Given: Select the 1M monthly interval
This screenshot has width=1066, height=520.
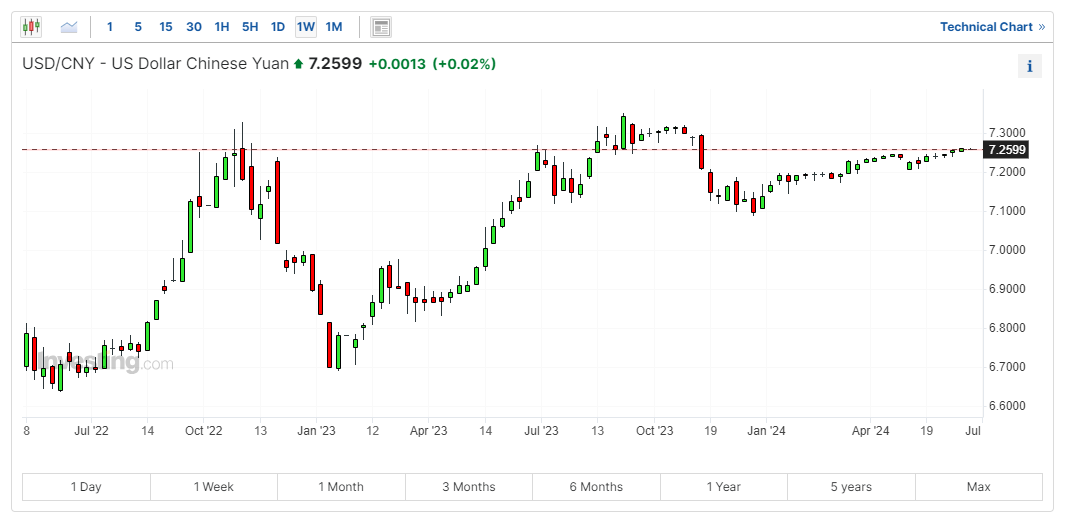Looking at the screenshot, I should 334,27.
